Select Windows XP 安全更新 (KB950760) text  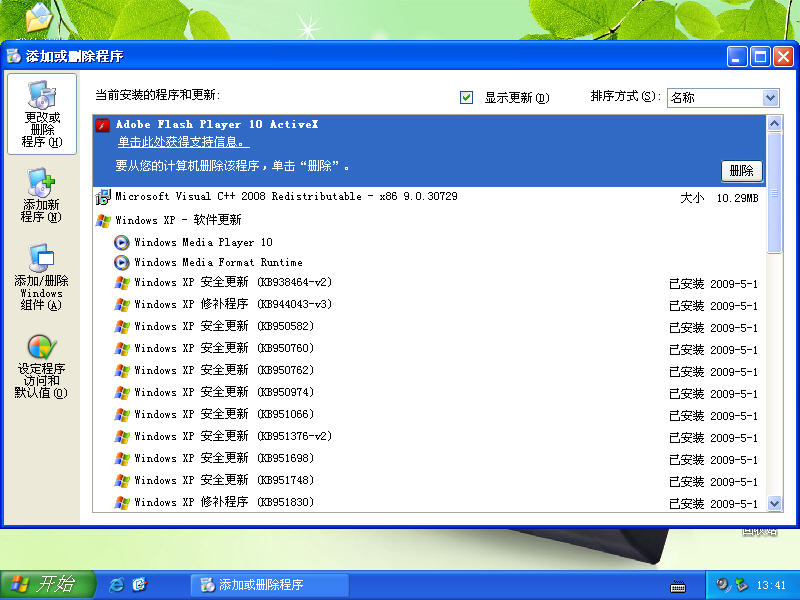[224, 348]
